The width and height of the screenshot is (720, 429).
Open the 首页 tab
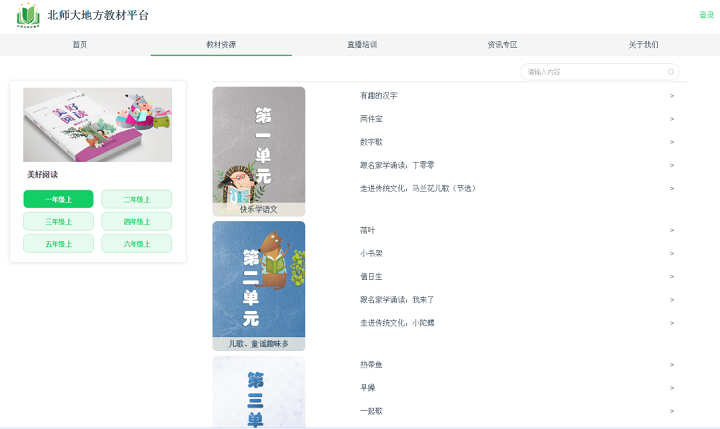[x=80, y=45]
